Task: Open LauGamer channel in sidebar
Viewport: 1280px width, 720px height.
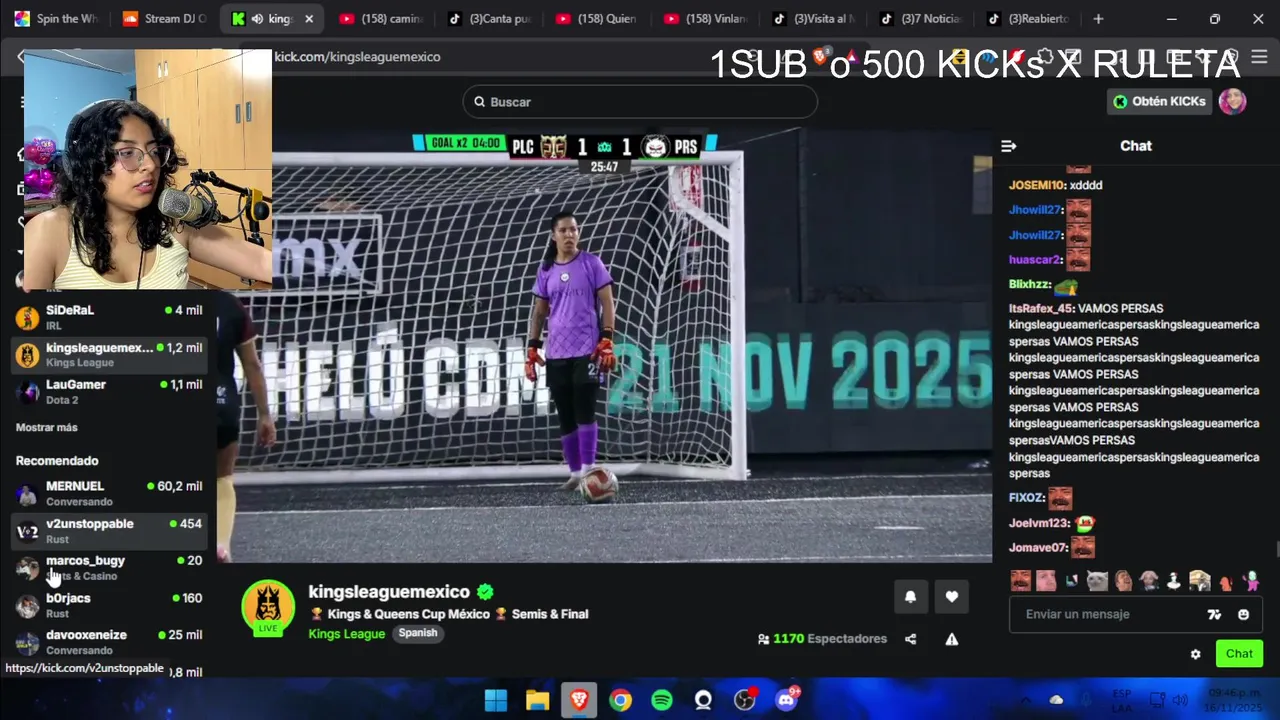Action: [110, 391]
